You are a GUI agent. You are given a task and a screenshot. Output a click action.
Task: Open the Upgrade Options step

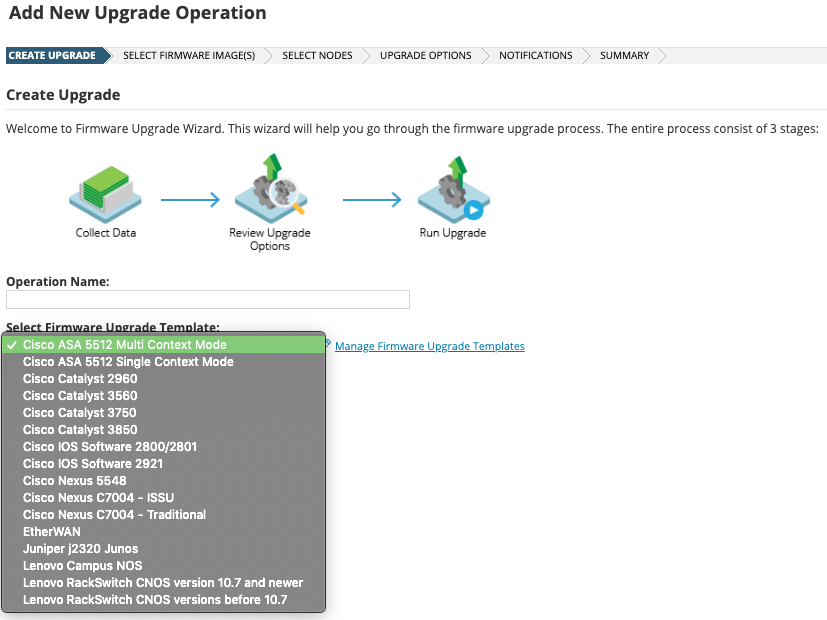point(426,55)
